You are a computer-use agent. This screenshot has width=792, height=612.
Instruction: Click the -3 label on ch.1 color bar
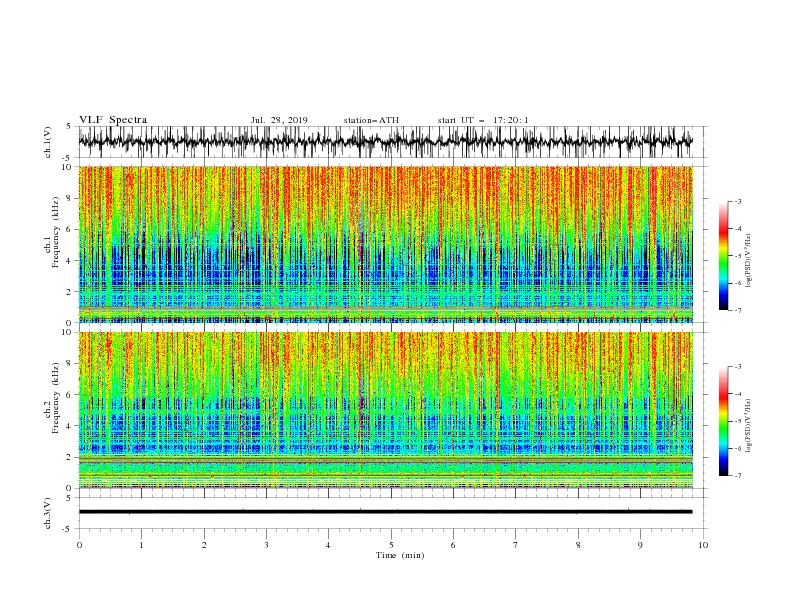point(737,201)
